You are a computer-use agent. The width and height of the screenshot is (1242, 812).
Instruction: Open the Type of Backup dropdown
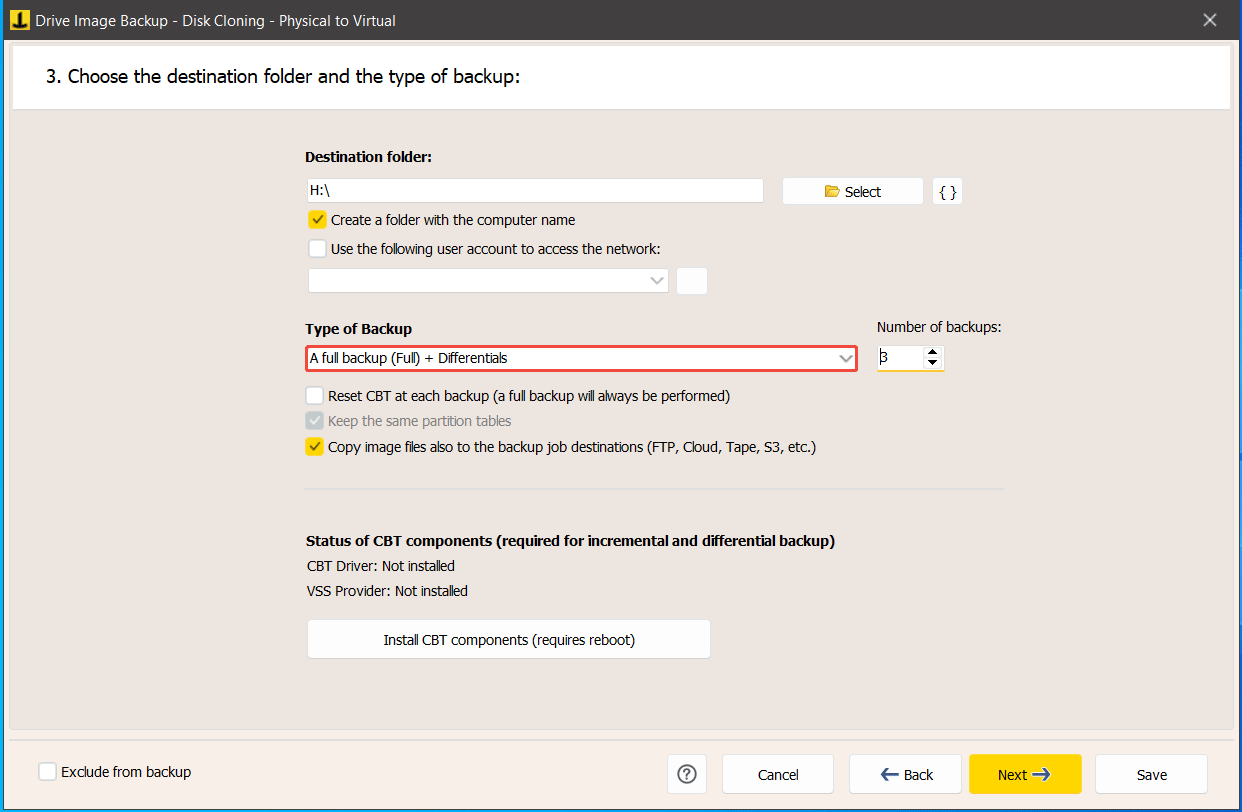coord(846,358)
